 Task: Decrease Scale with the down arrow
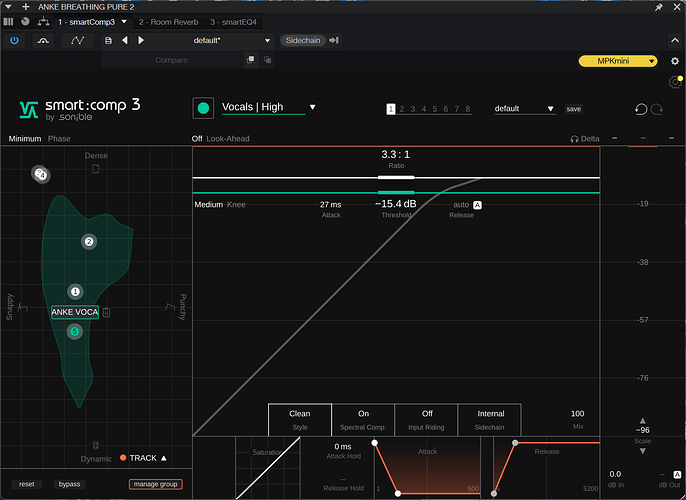643,451
